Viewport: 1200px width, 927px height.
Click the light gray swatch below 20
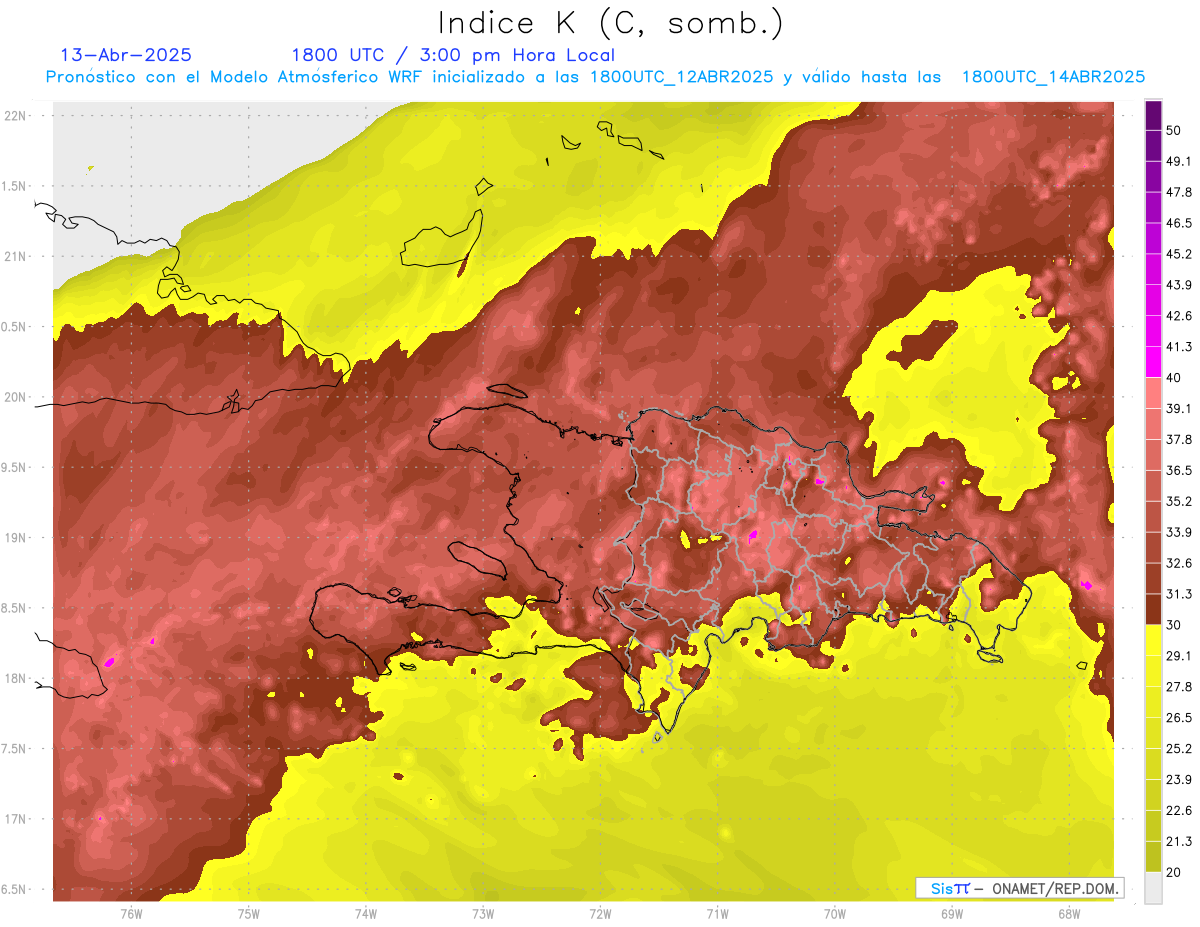1153,887
